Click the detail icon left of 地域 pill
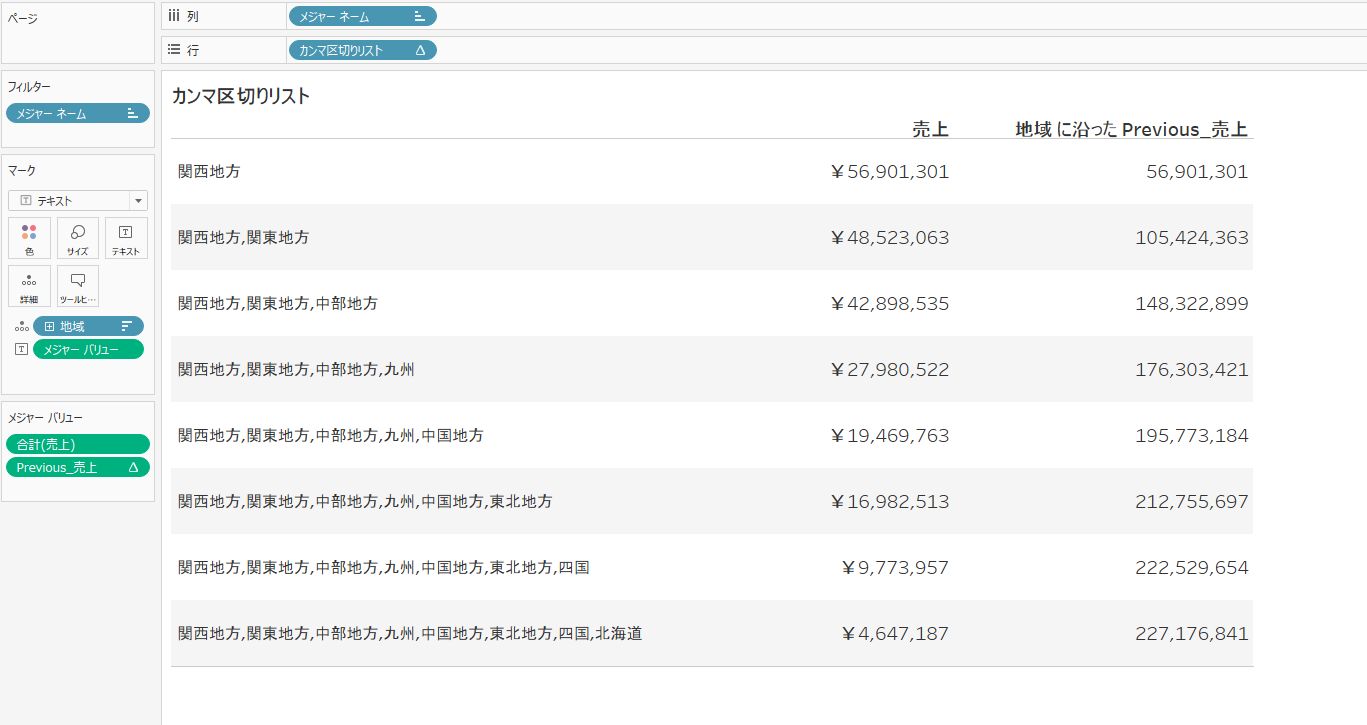 [x=21, y=327]
